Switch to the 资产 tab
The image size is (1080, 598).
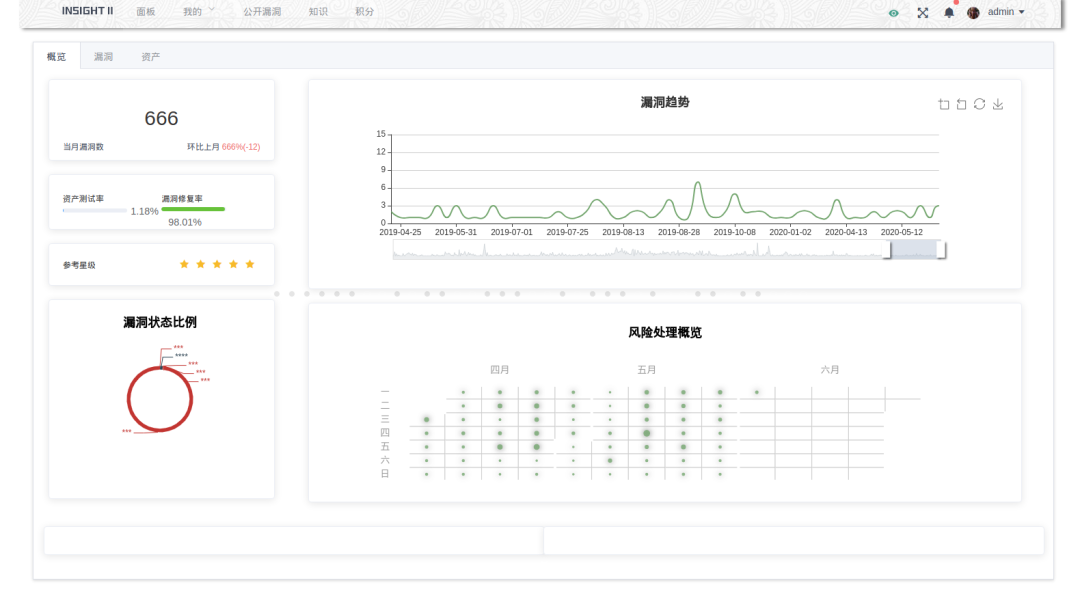coord(151,56)
